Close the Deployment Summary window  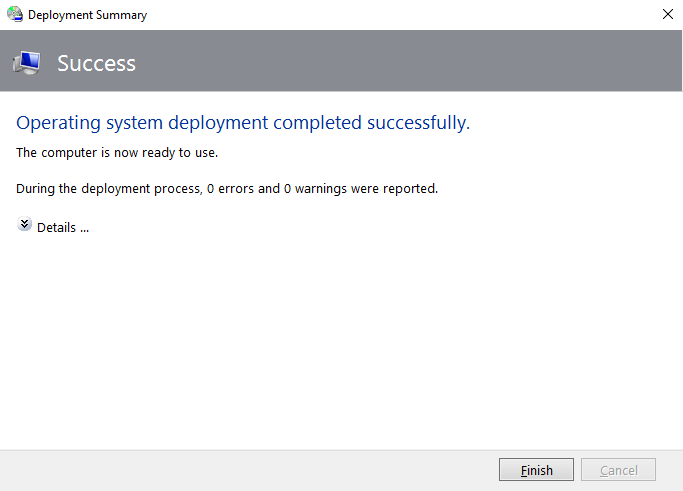click(667, 15)
